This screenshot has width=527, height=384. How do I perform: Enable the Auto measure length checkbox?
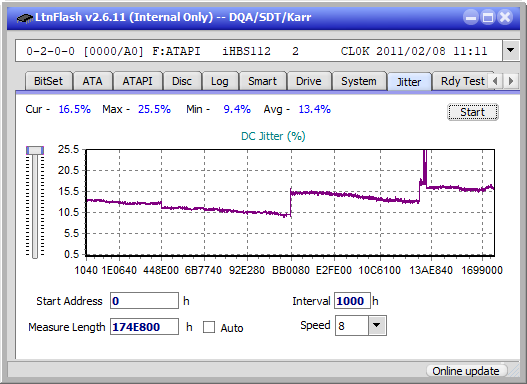coord(209,327)
